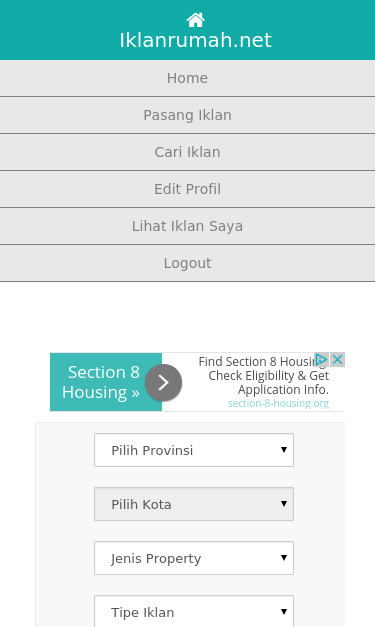
Task: Click the Iklanrumah.net site title
Action: (195, 40)
